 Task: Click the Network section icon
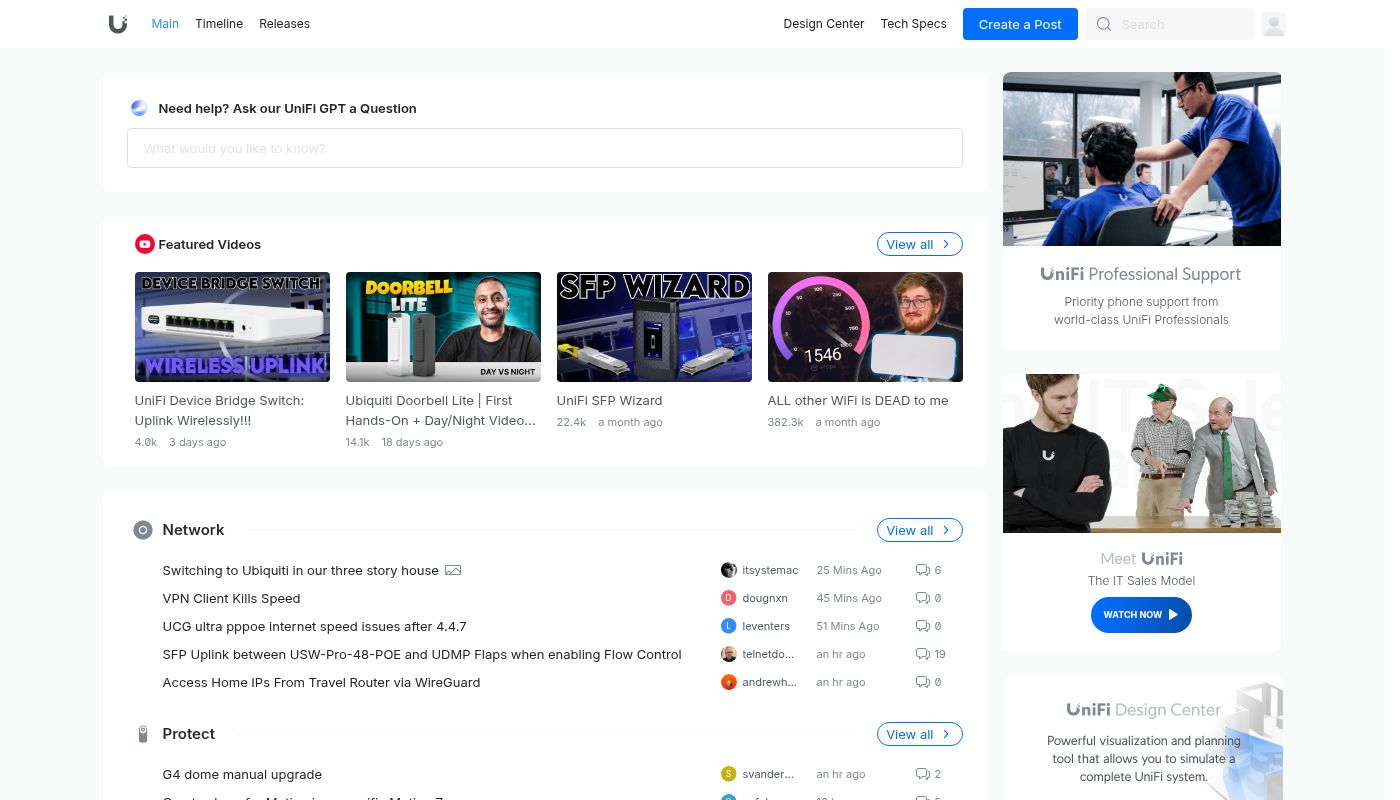coord(143,530)
